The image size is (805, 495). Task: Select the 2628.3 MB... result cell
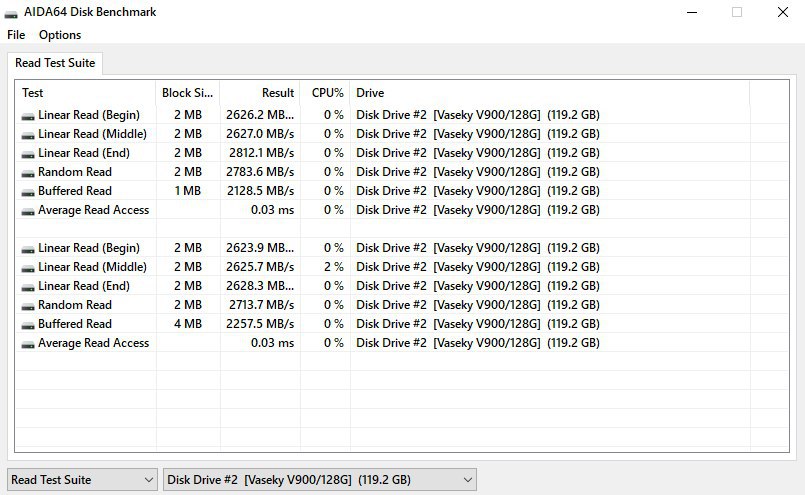(x=260, y=285)
